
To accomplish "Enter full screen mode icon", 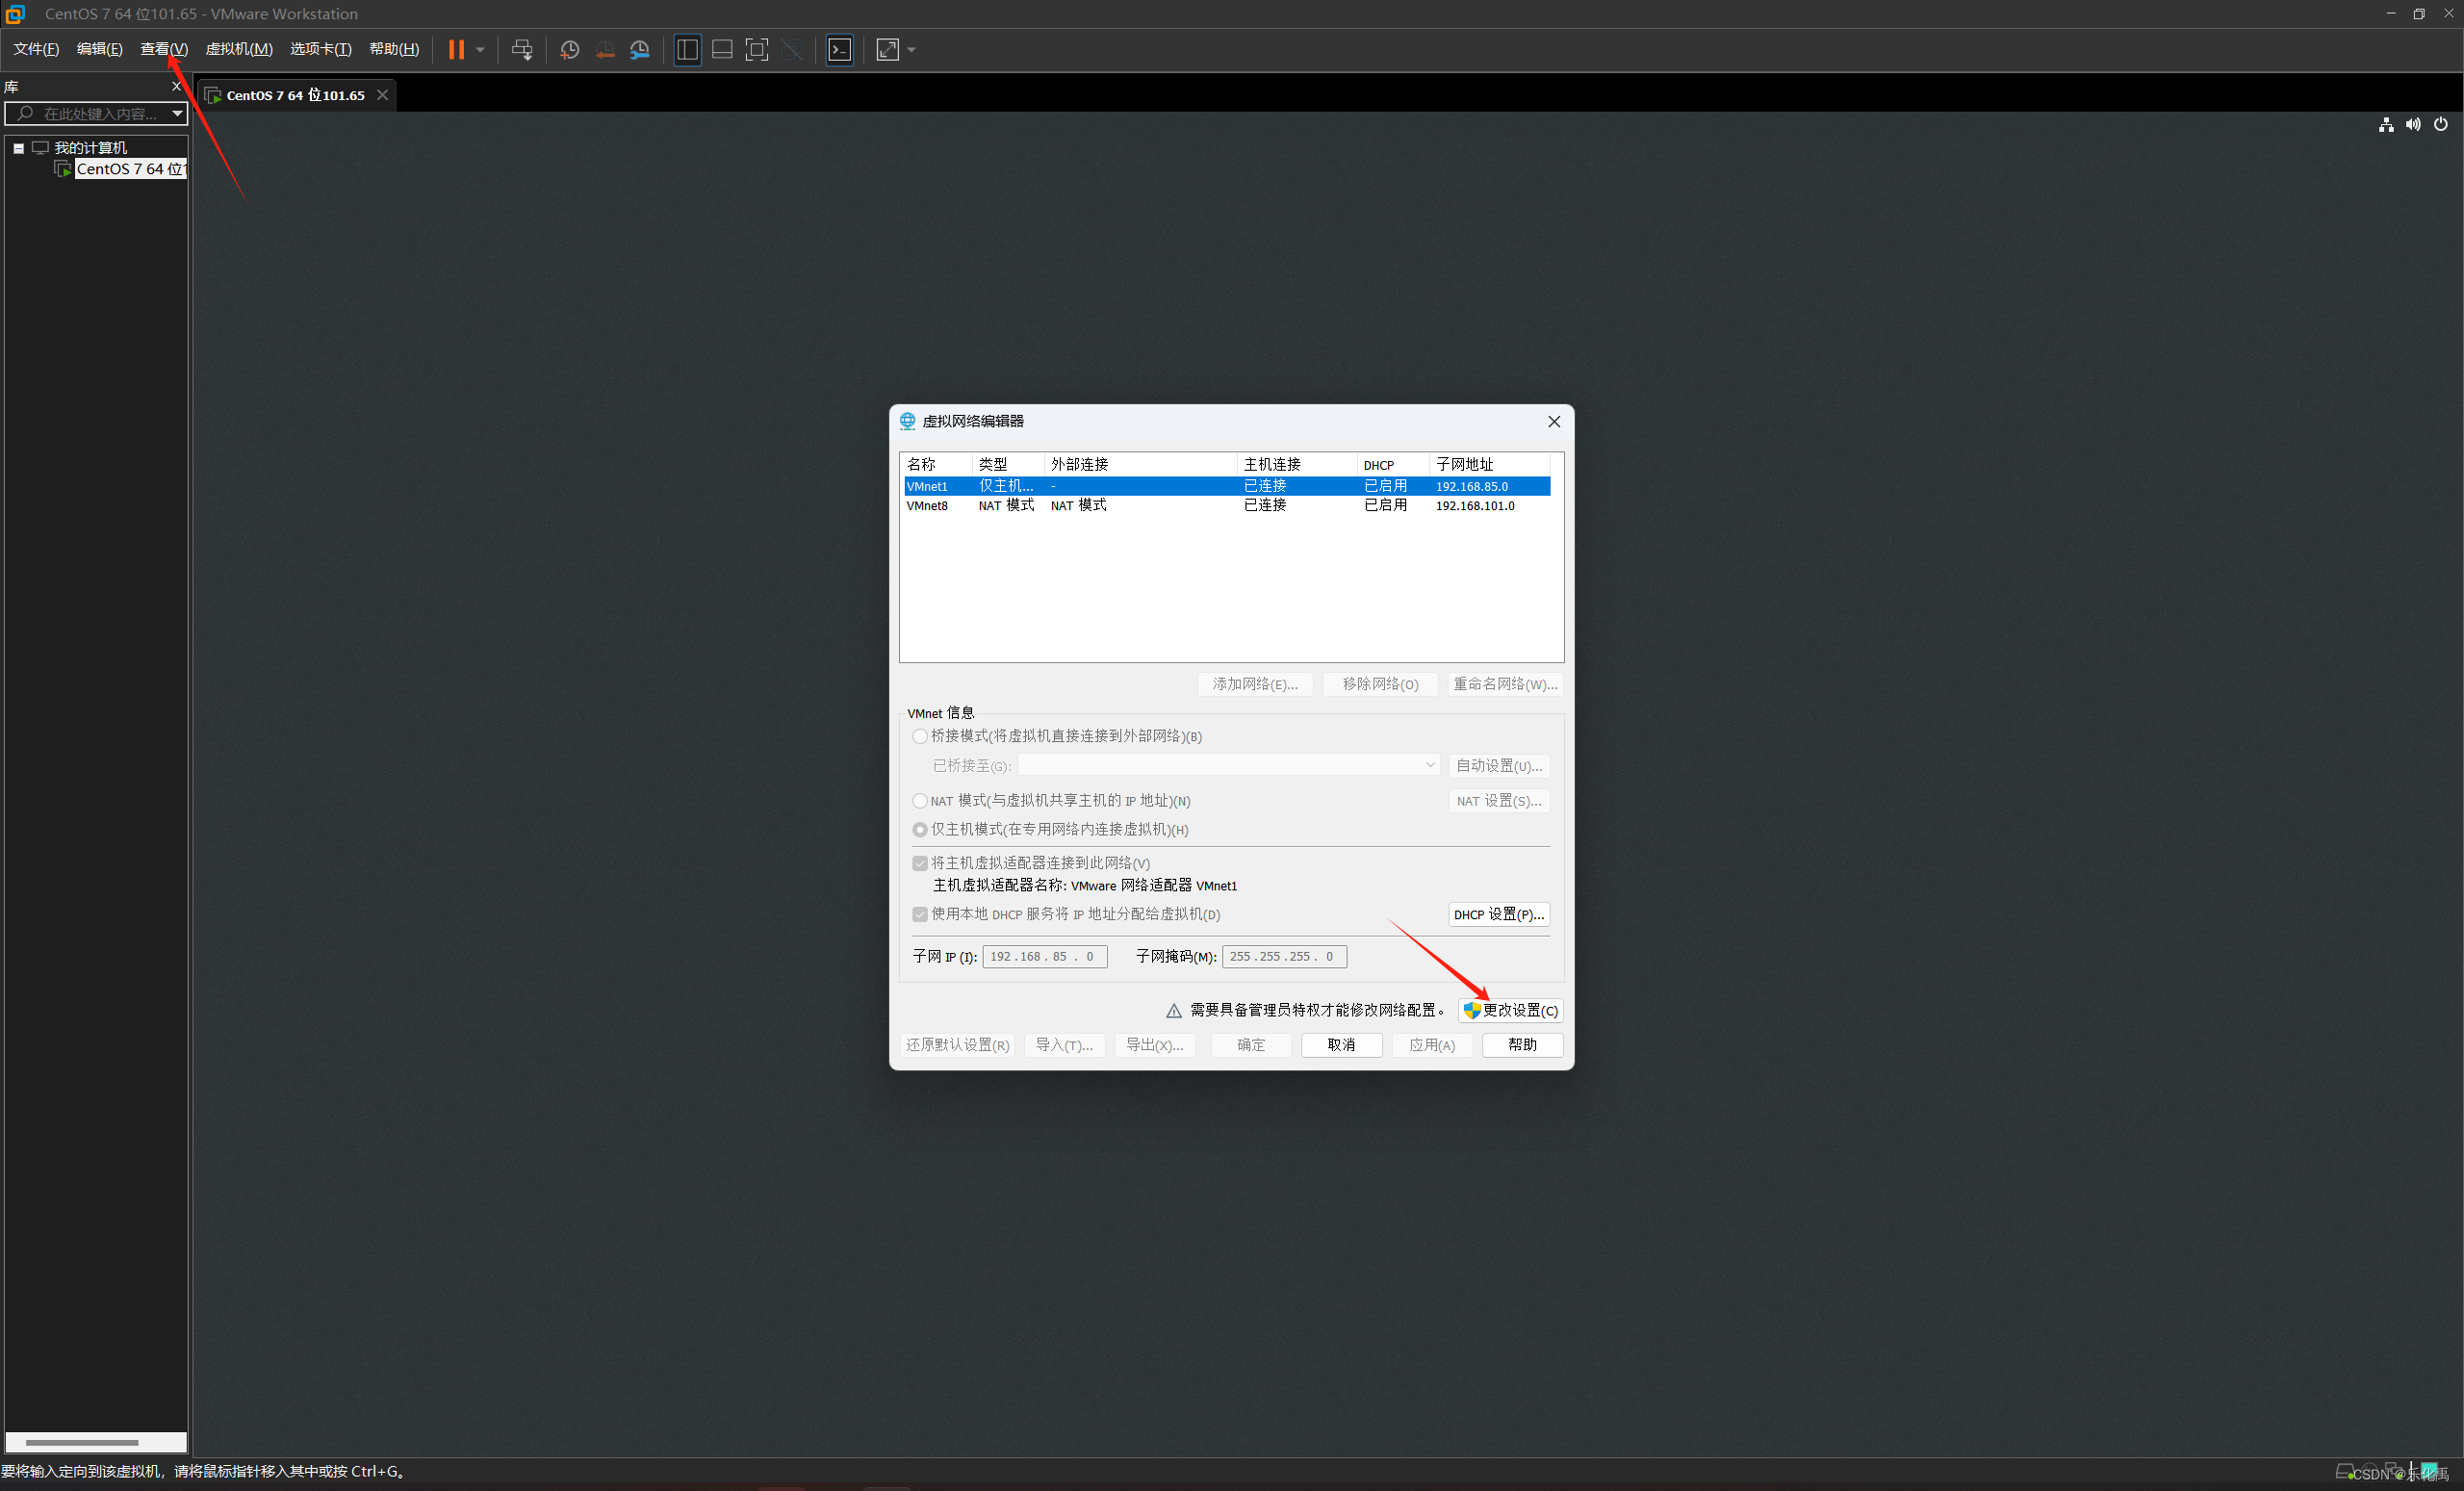I will coord(757,50).
